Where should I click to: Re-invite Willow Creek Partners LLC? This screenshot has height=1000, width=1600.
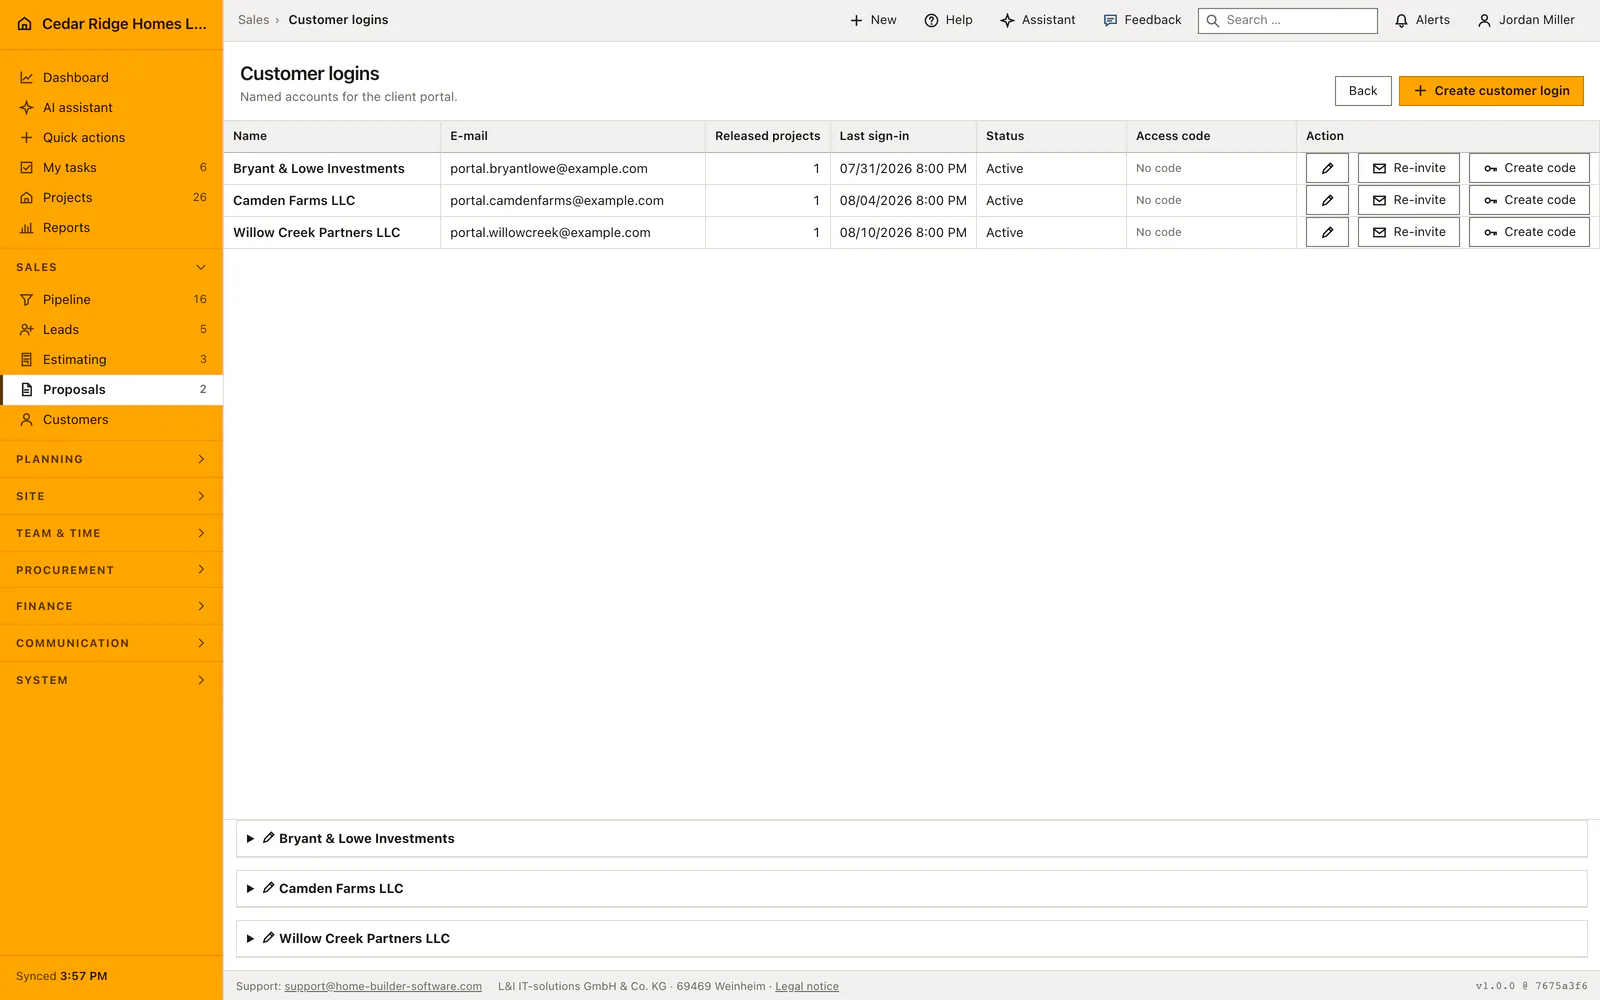(x=1408, y=232)
